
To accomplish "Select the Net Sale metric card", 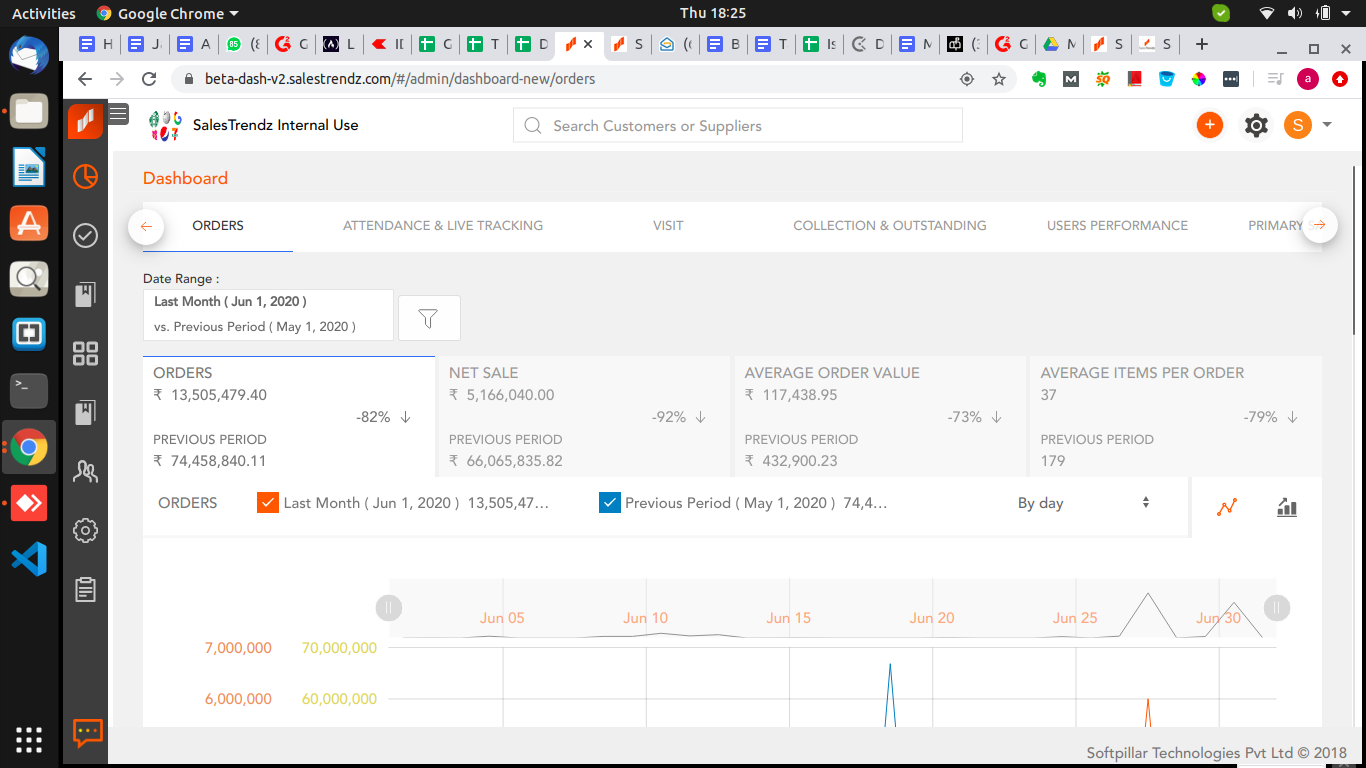I will pos(583,416).
